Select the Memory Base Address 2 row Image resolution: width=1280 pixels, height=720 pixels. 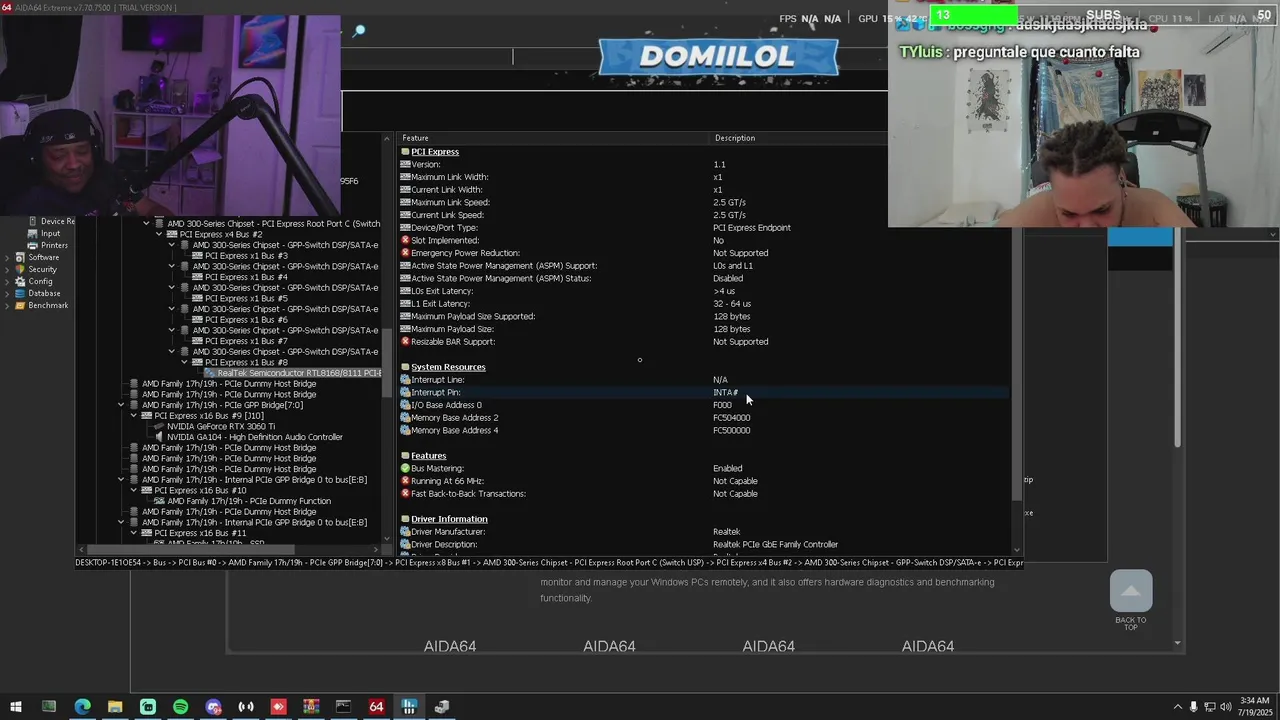coord(704,417)
